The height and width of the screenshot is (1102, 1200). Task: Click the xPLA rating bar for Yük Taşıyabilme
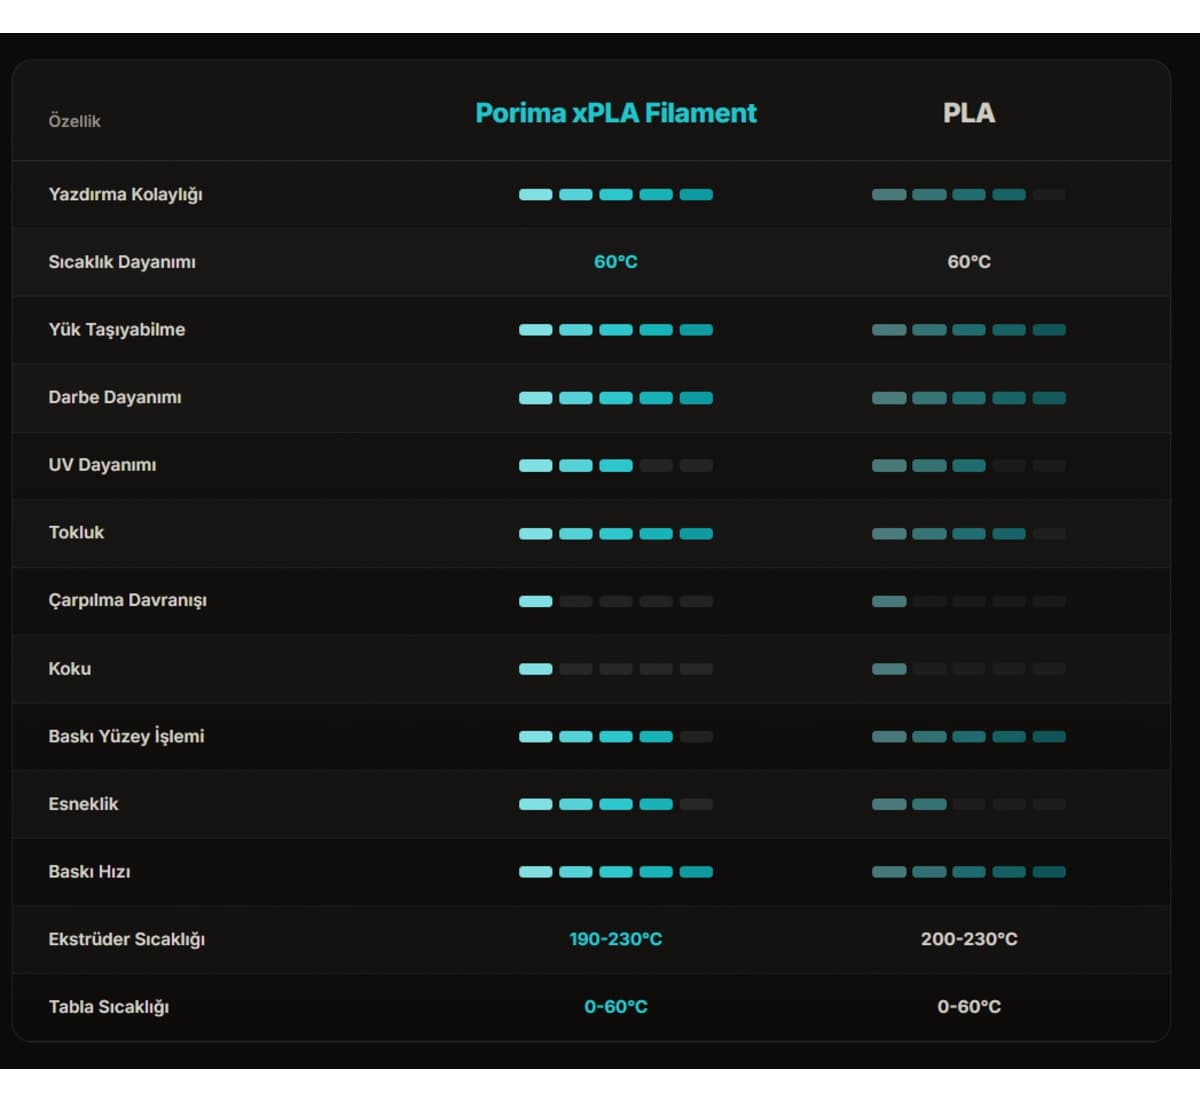616,330
